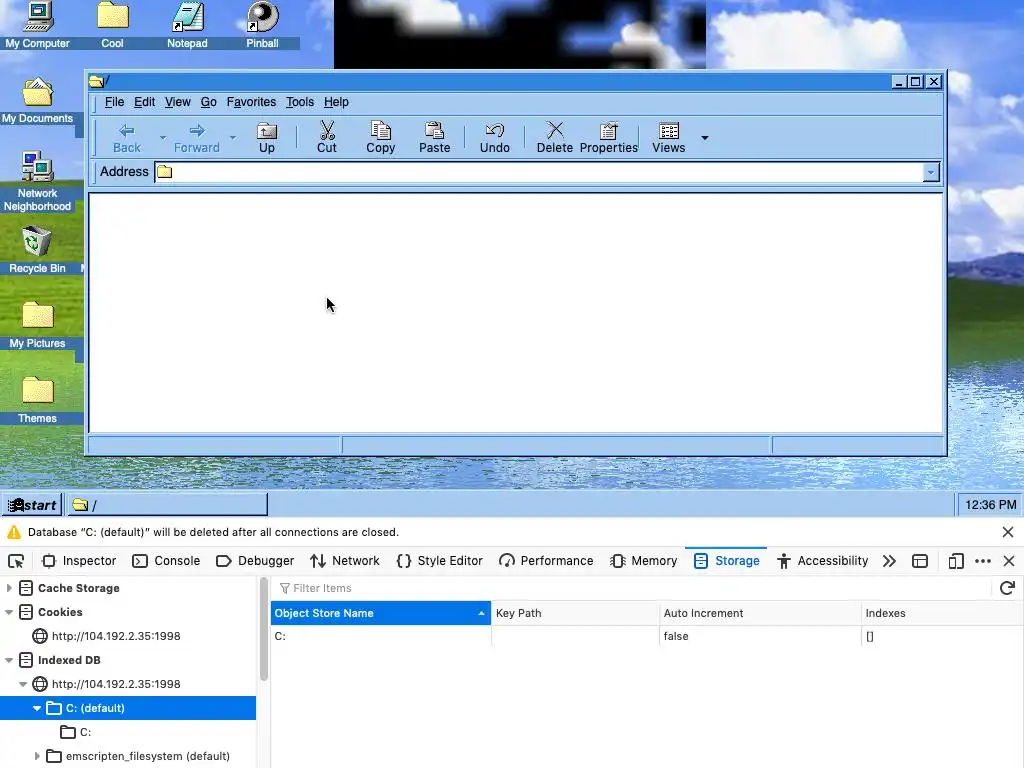Click the Forward toolbar button
This screenshot has height=768, width=1024.
coord(197,138)
